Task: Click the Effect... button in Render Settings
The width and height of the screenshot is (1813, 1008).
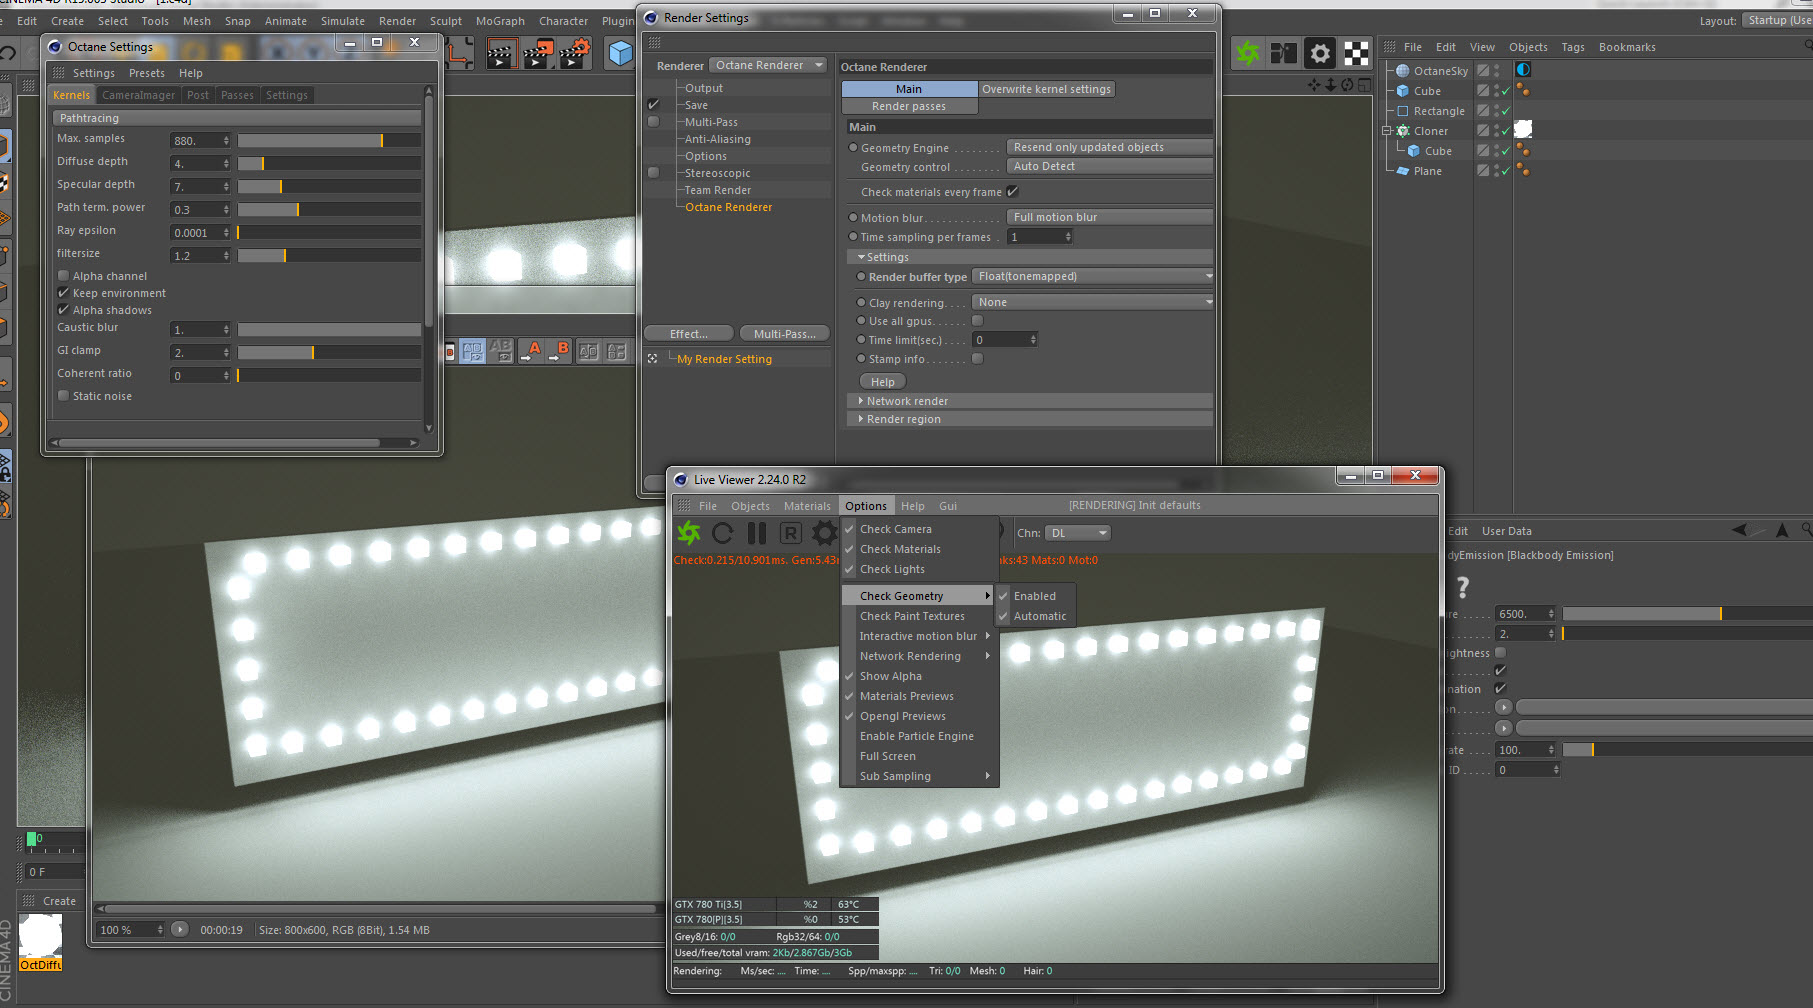Action: coord(688,334)
